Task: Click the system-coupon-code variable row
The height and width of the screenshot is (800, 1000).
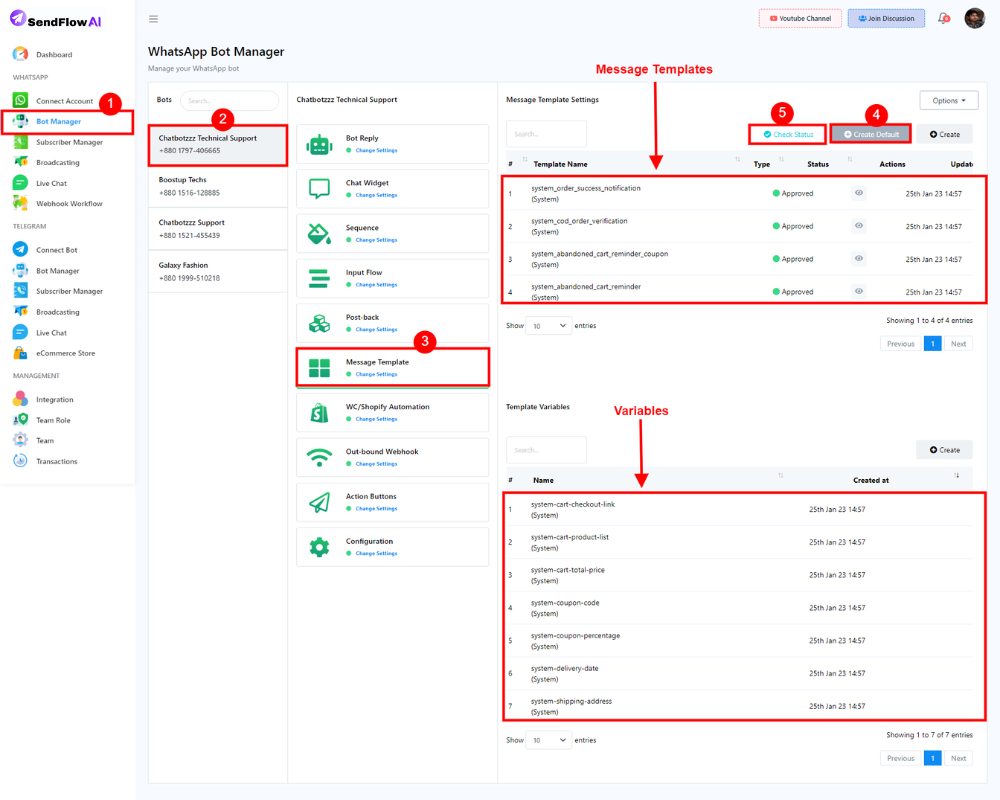Action: pyautogui.click(x=740, y=608)
